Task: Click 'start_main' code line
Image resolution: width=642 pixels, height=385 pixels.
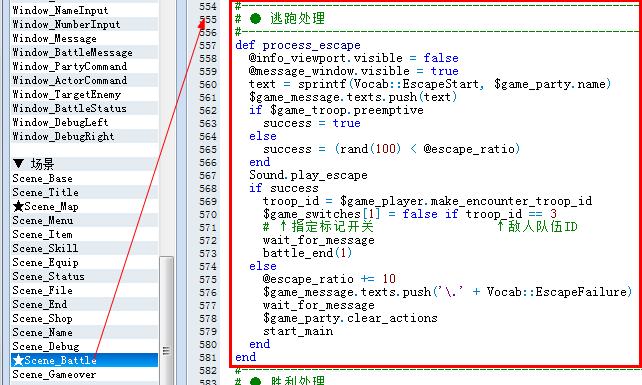Action: (298, 331)
